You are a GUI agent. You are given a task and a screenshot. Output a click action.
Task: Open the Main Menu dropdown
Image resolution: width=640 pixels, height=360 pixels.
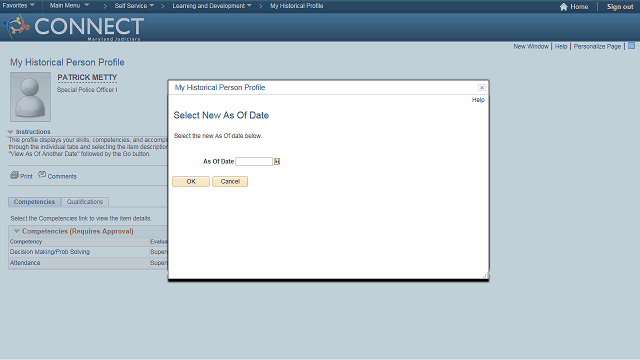69,6
